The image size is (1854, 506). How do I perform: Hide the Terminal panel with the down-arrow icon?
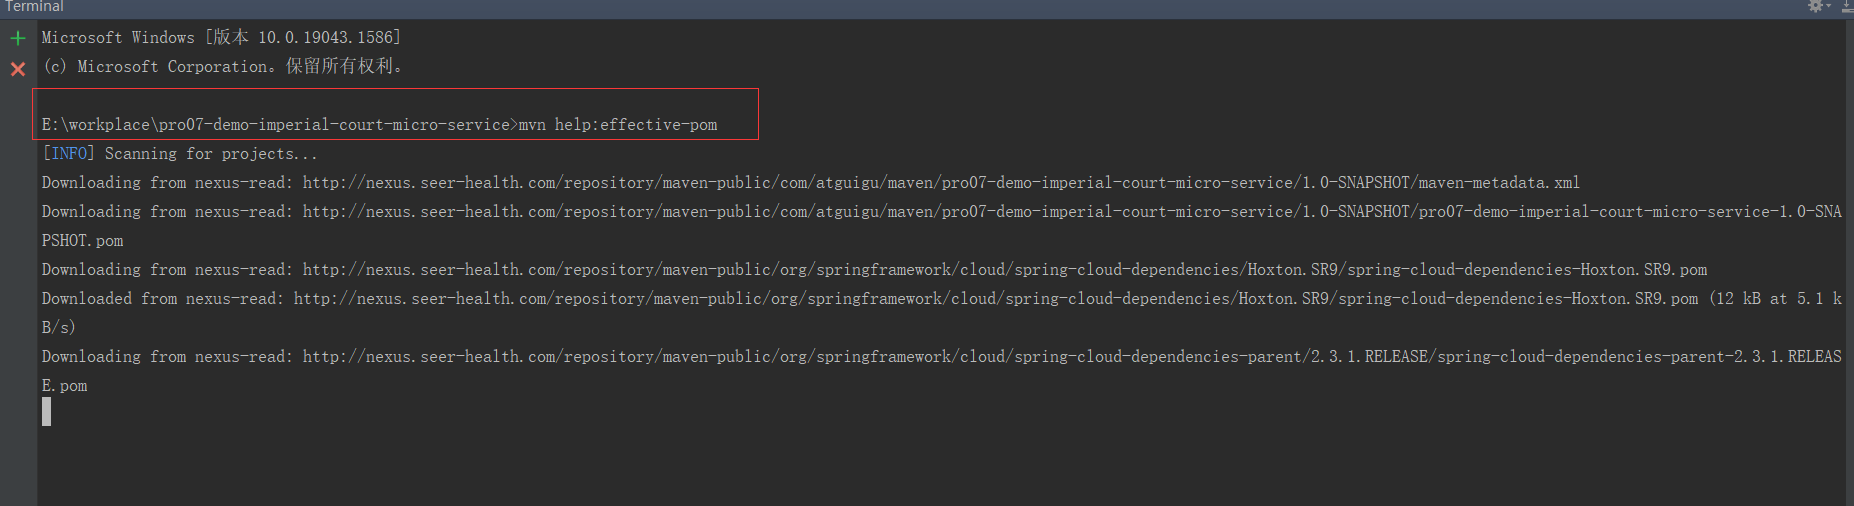point(1846,6)
